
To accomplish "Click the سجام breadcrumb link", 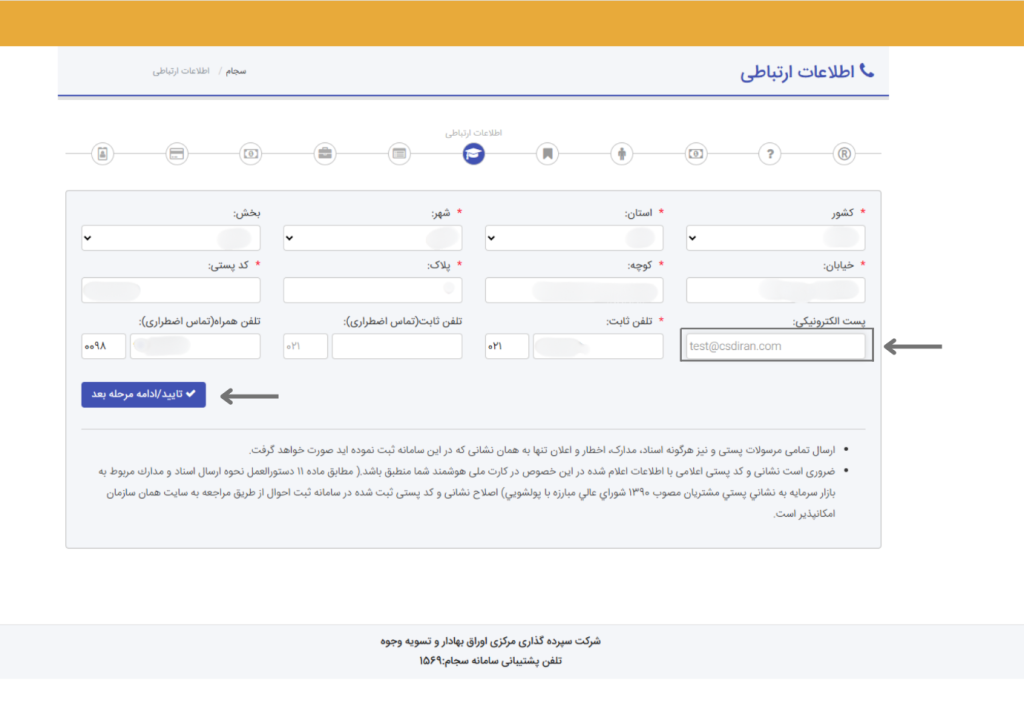I will tap(238, 72).
